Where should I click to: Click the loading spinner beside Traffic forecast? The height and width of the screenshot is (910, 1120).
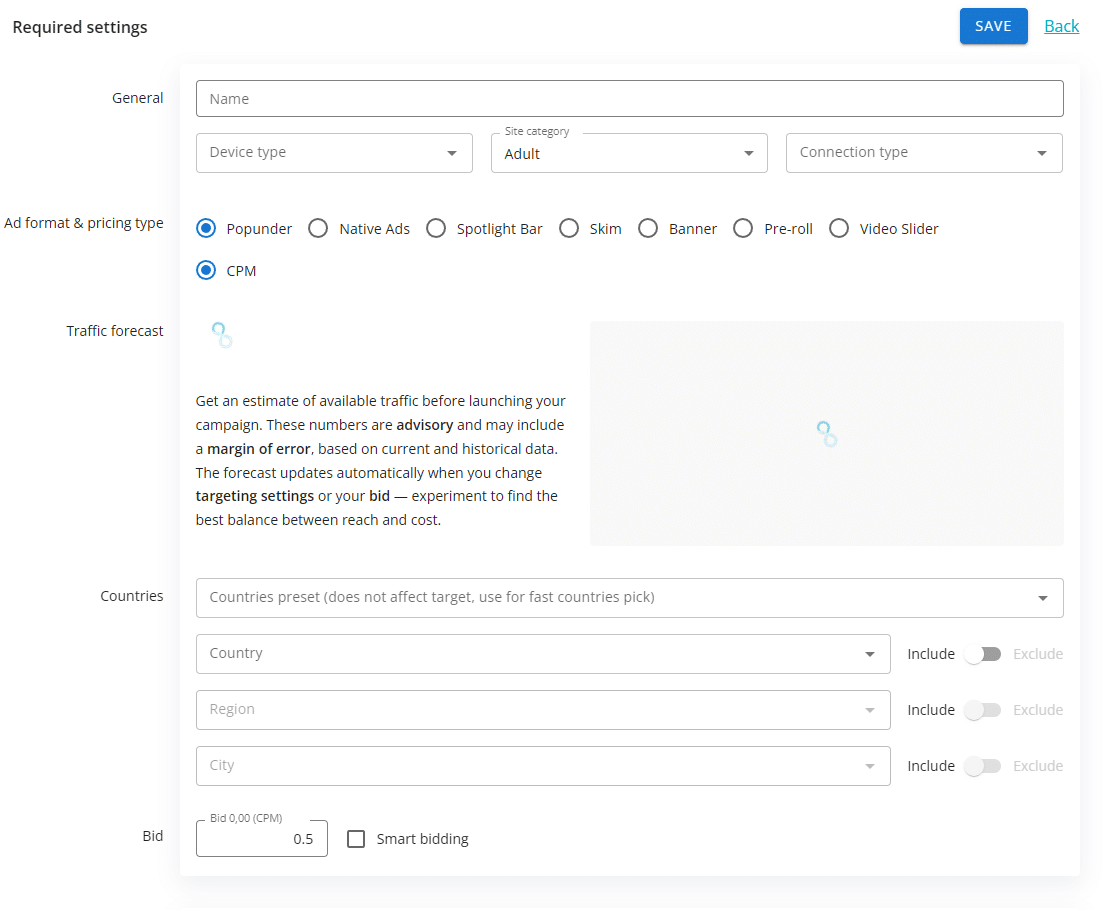(x=222, y=335)
